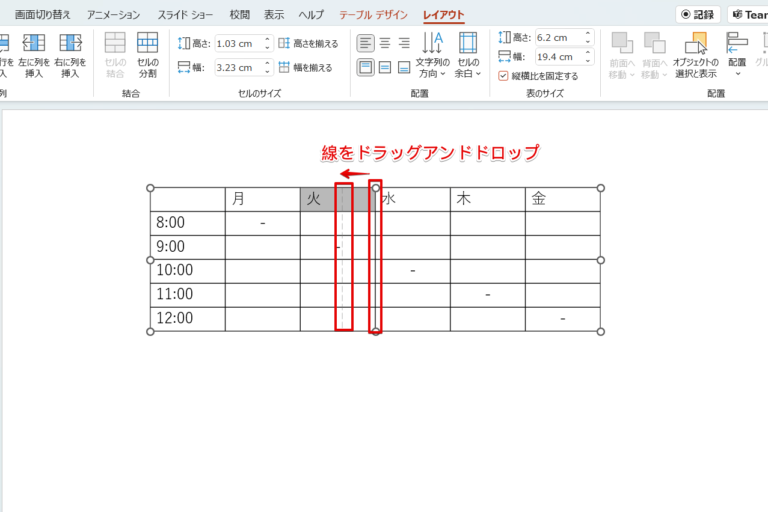Click Send Backward icon (背面へ移動)
Image resolution: width=768 pixels, height=512 pixels.
click(x=654, y=43)
